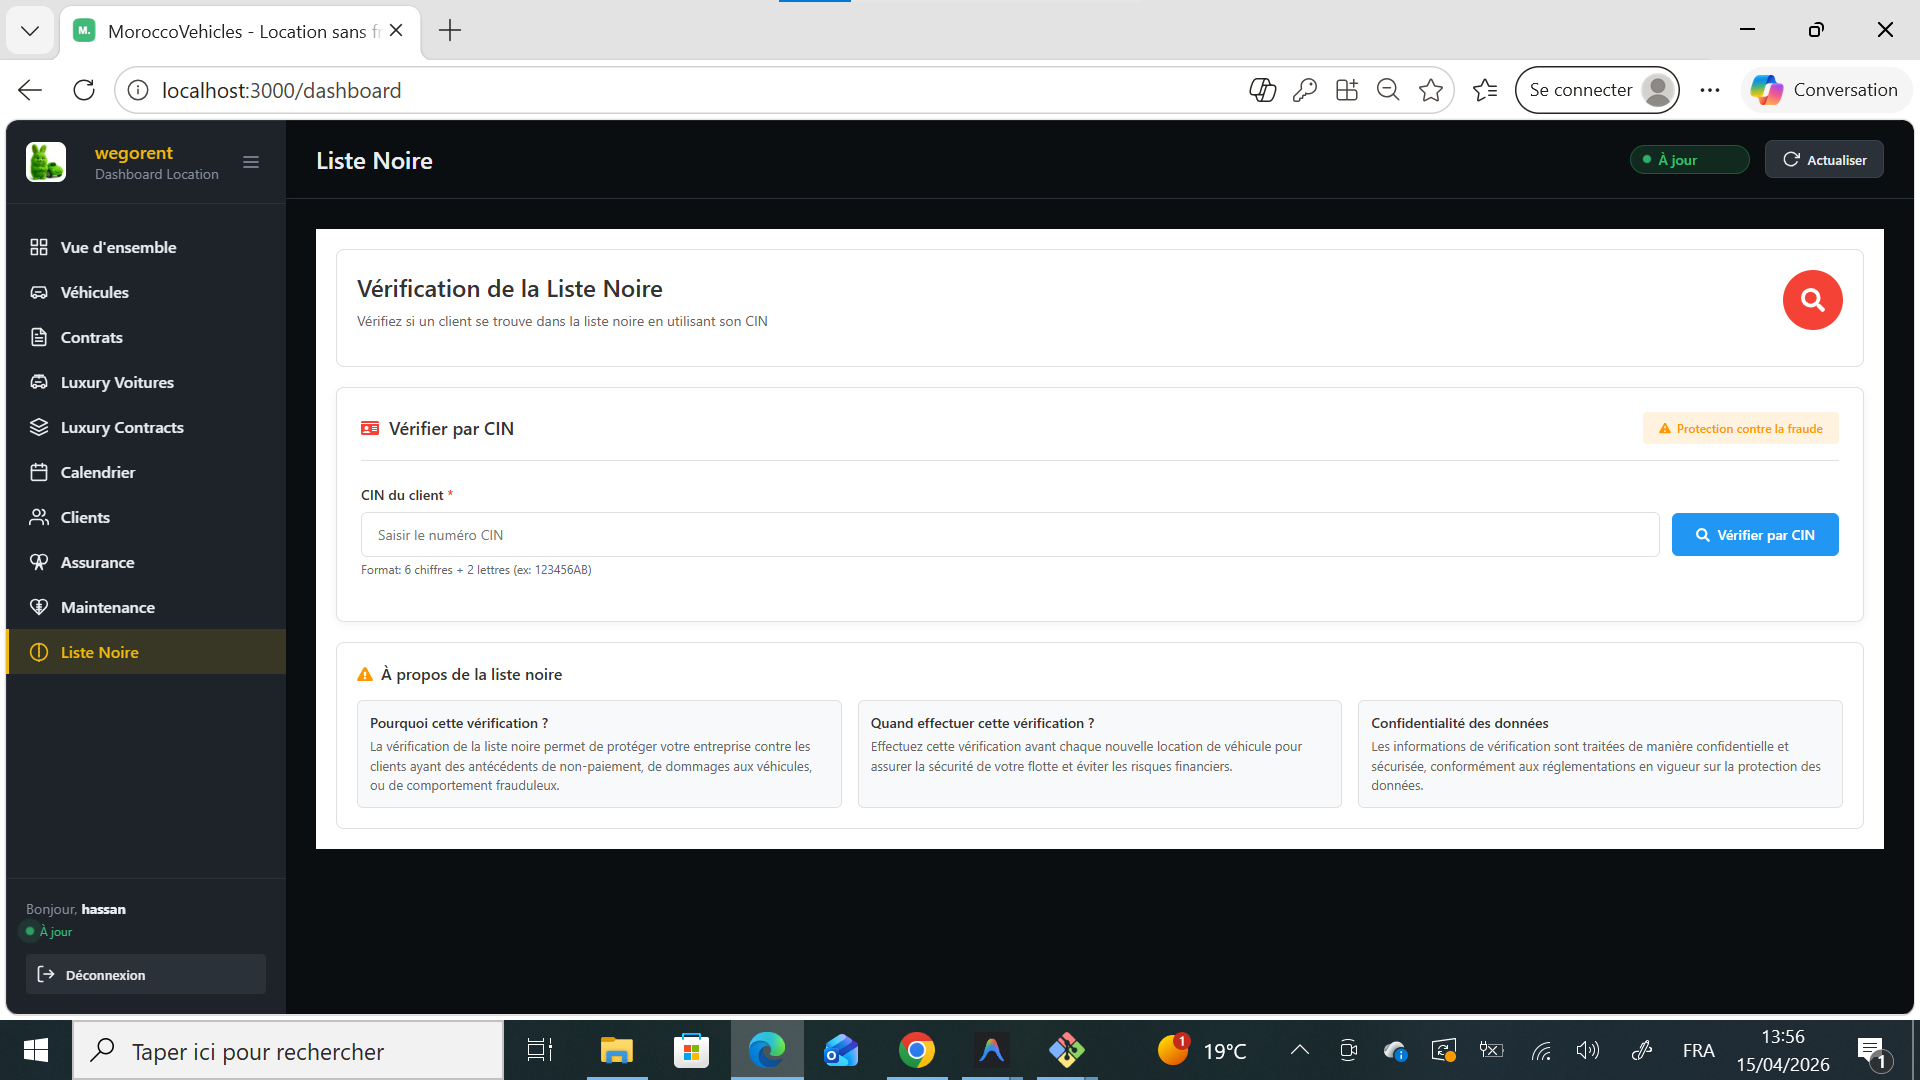Image resolution: width=1920 pixels, height=1080 pixels.
Task: Add page to favorites star icon
Action: pos(1430,90)
